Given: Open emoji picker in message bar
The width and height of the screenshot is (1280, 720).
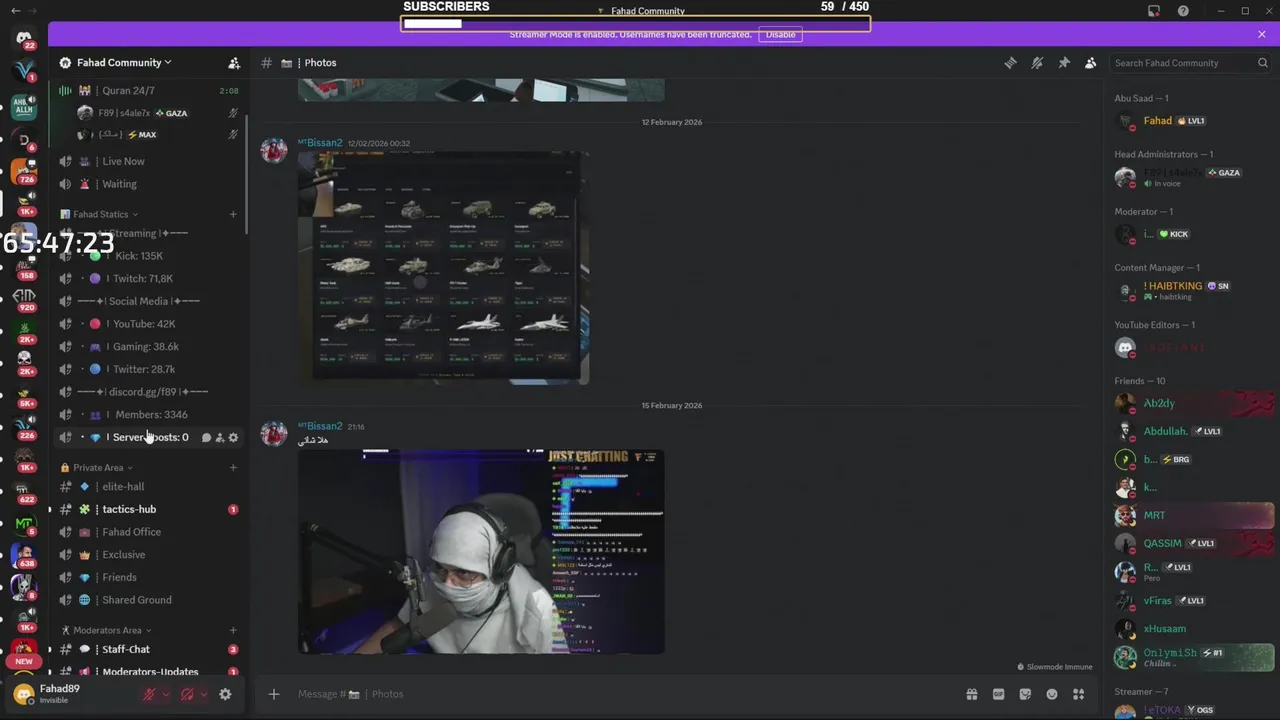Looking at the screenshot, I should tap(1052, 694).
